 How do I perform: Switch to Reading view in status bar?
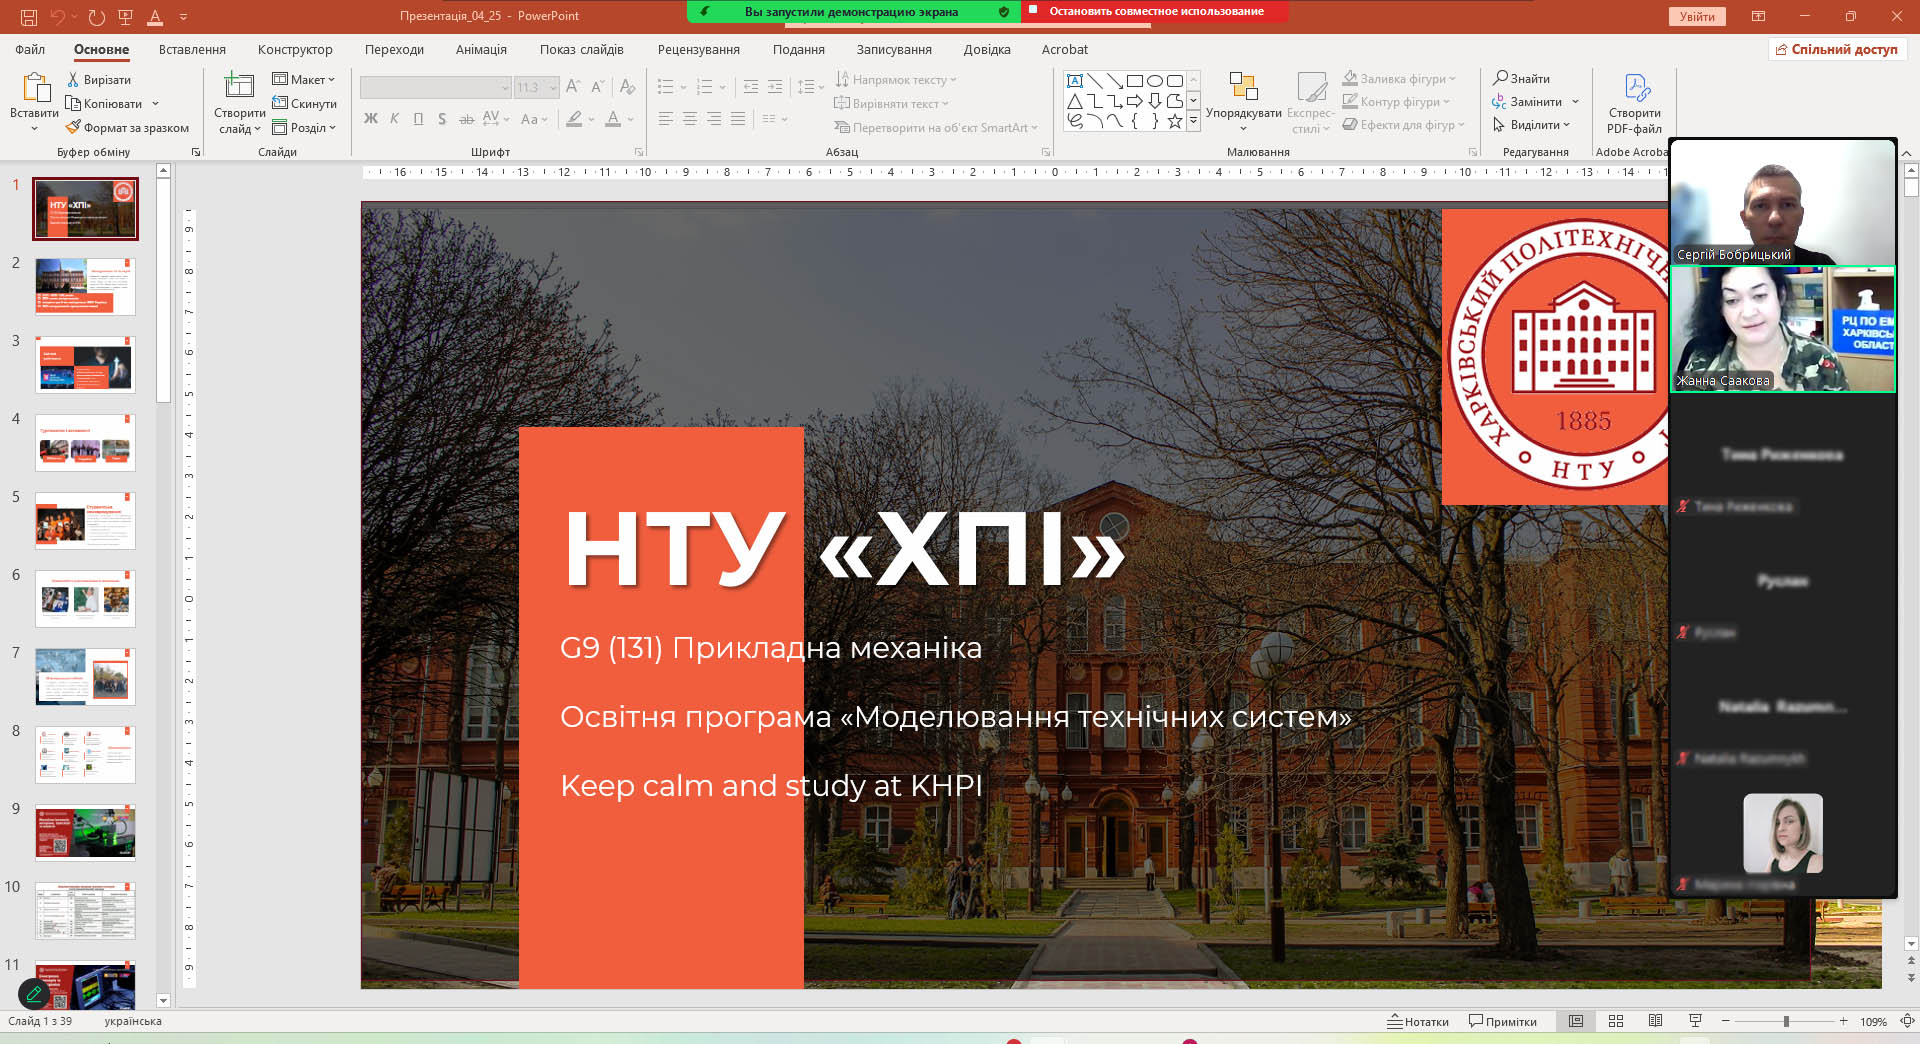coord(1655,1021)
